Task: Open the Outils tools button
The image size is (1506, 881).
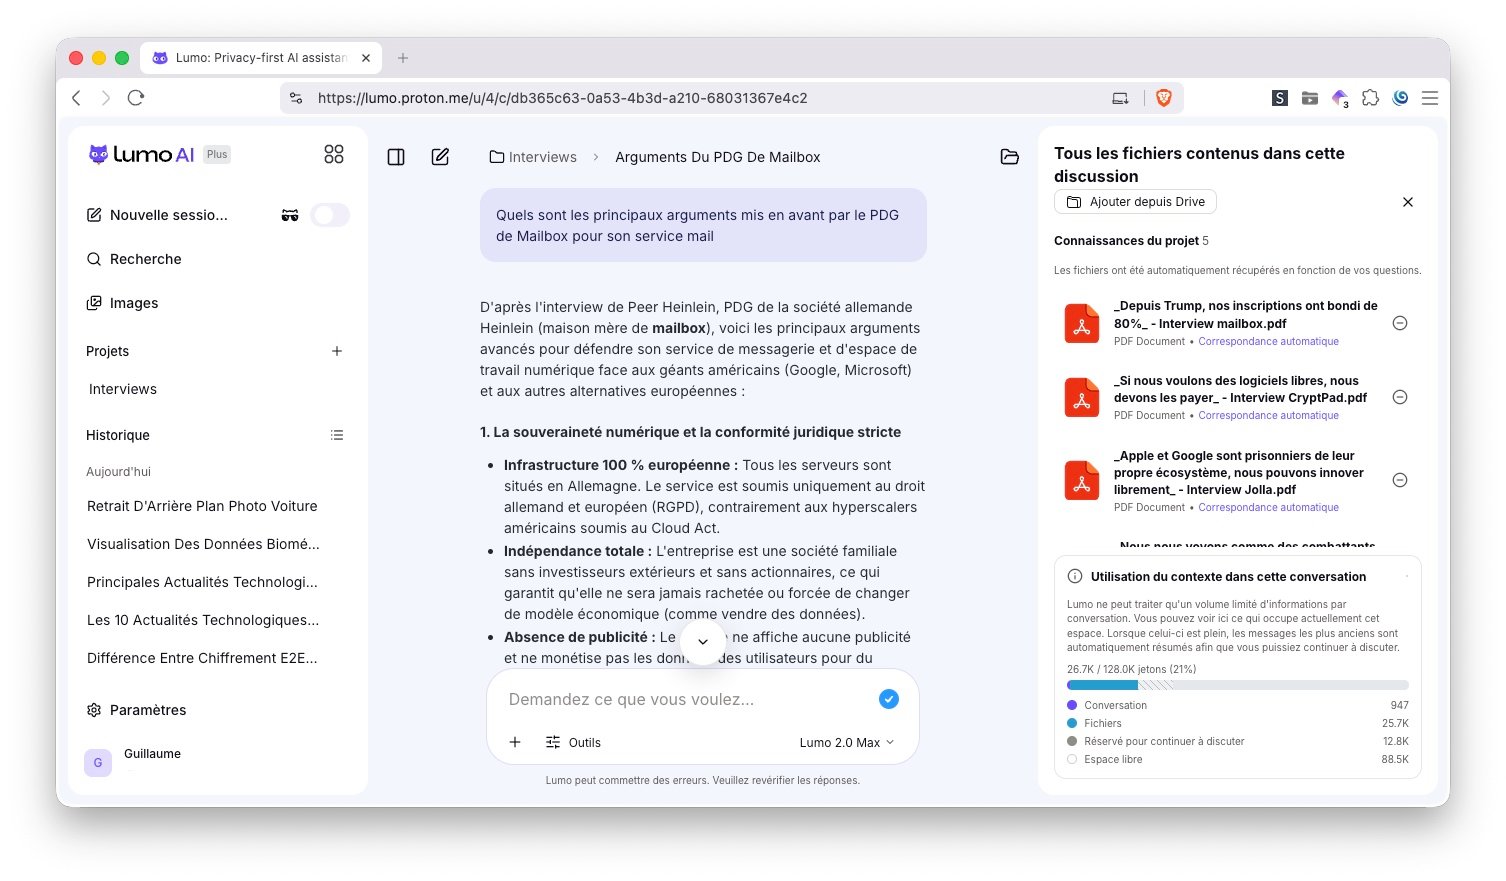Action: point(573,742)
